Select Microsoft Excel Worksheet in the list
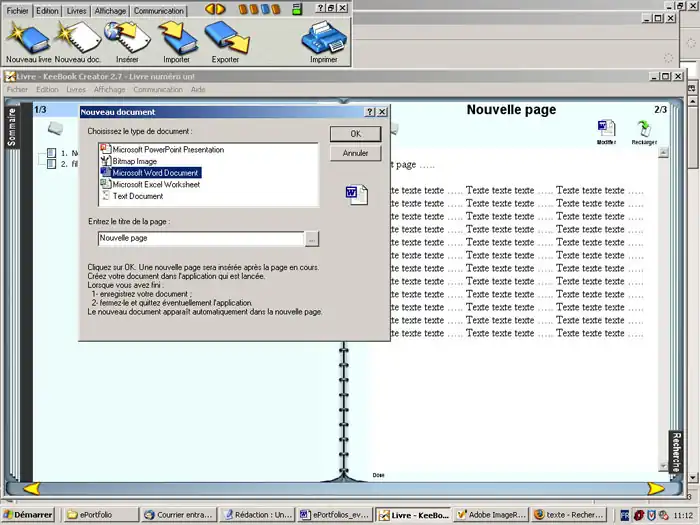Screen dimensions: 700x525 point(155,185)
